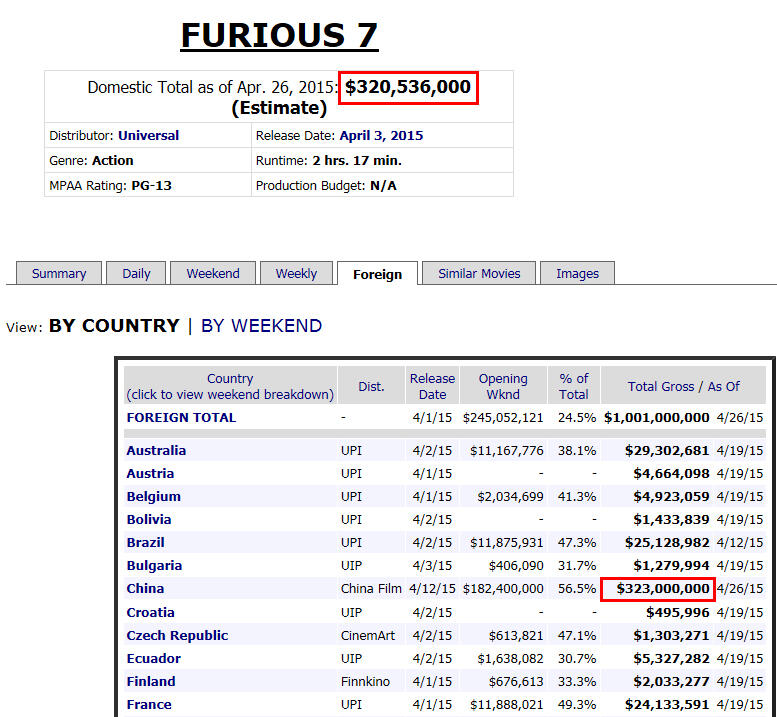The image size is (777, 717).
Task: Click the Genre Action value
Action: 112,161
